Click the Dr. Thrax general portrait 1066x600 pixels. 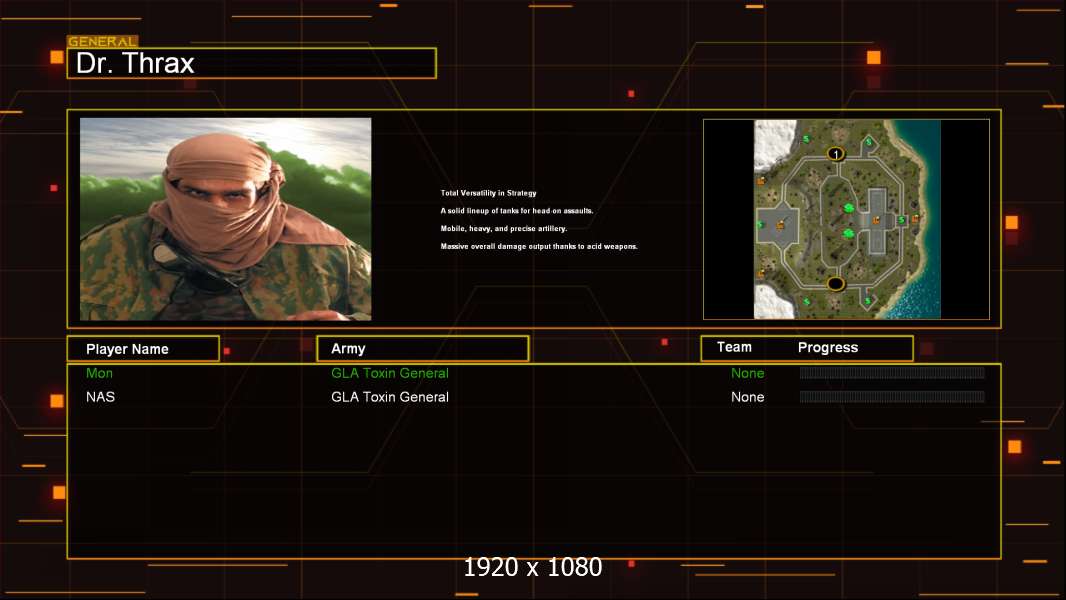(226, 219)
